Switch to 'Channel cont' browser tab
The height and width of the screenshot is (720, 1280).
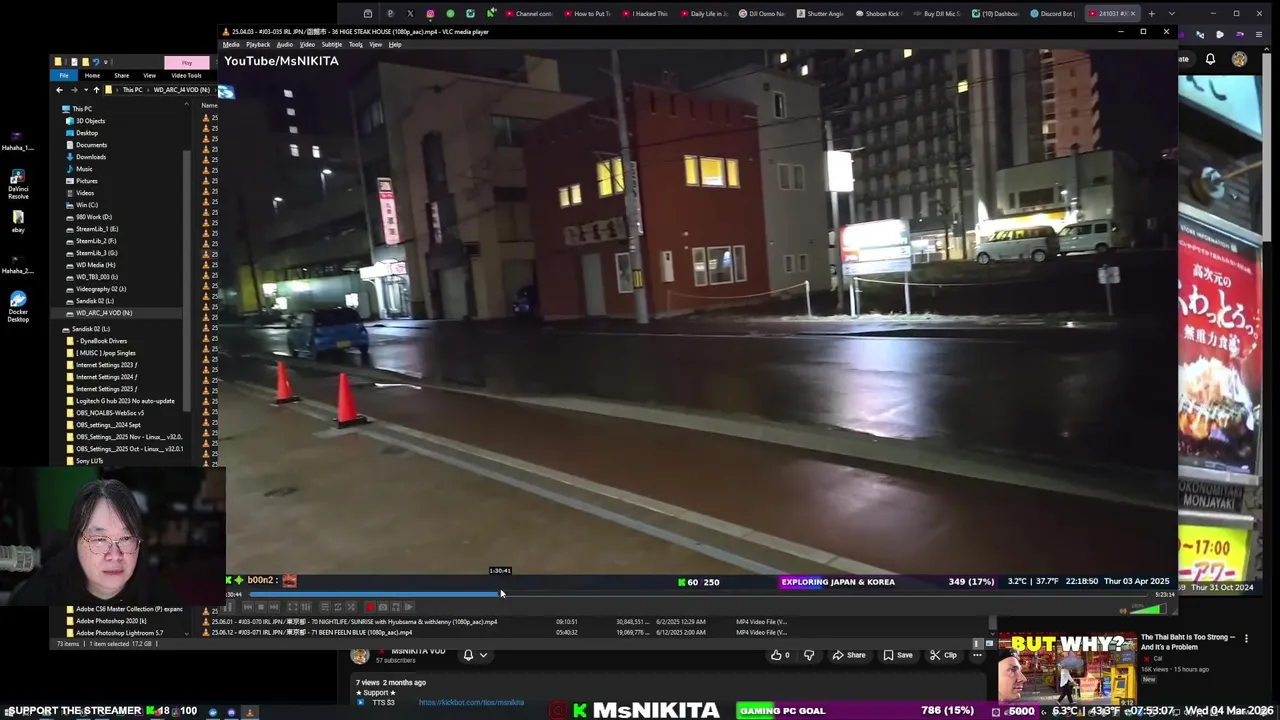[x=528, y=14]
